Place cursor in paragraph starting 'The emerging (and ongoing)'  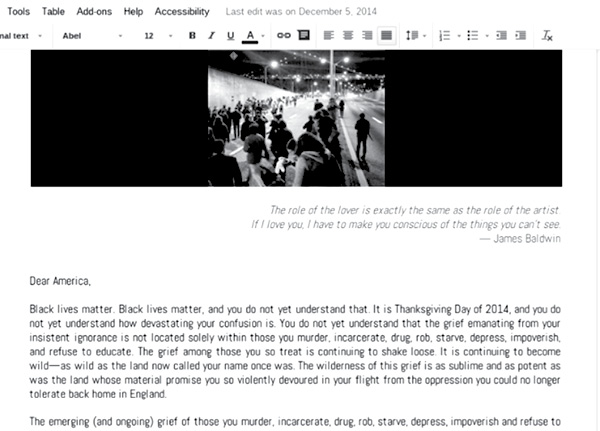pyautogui.click(x=295, y=421)
